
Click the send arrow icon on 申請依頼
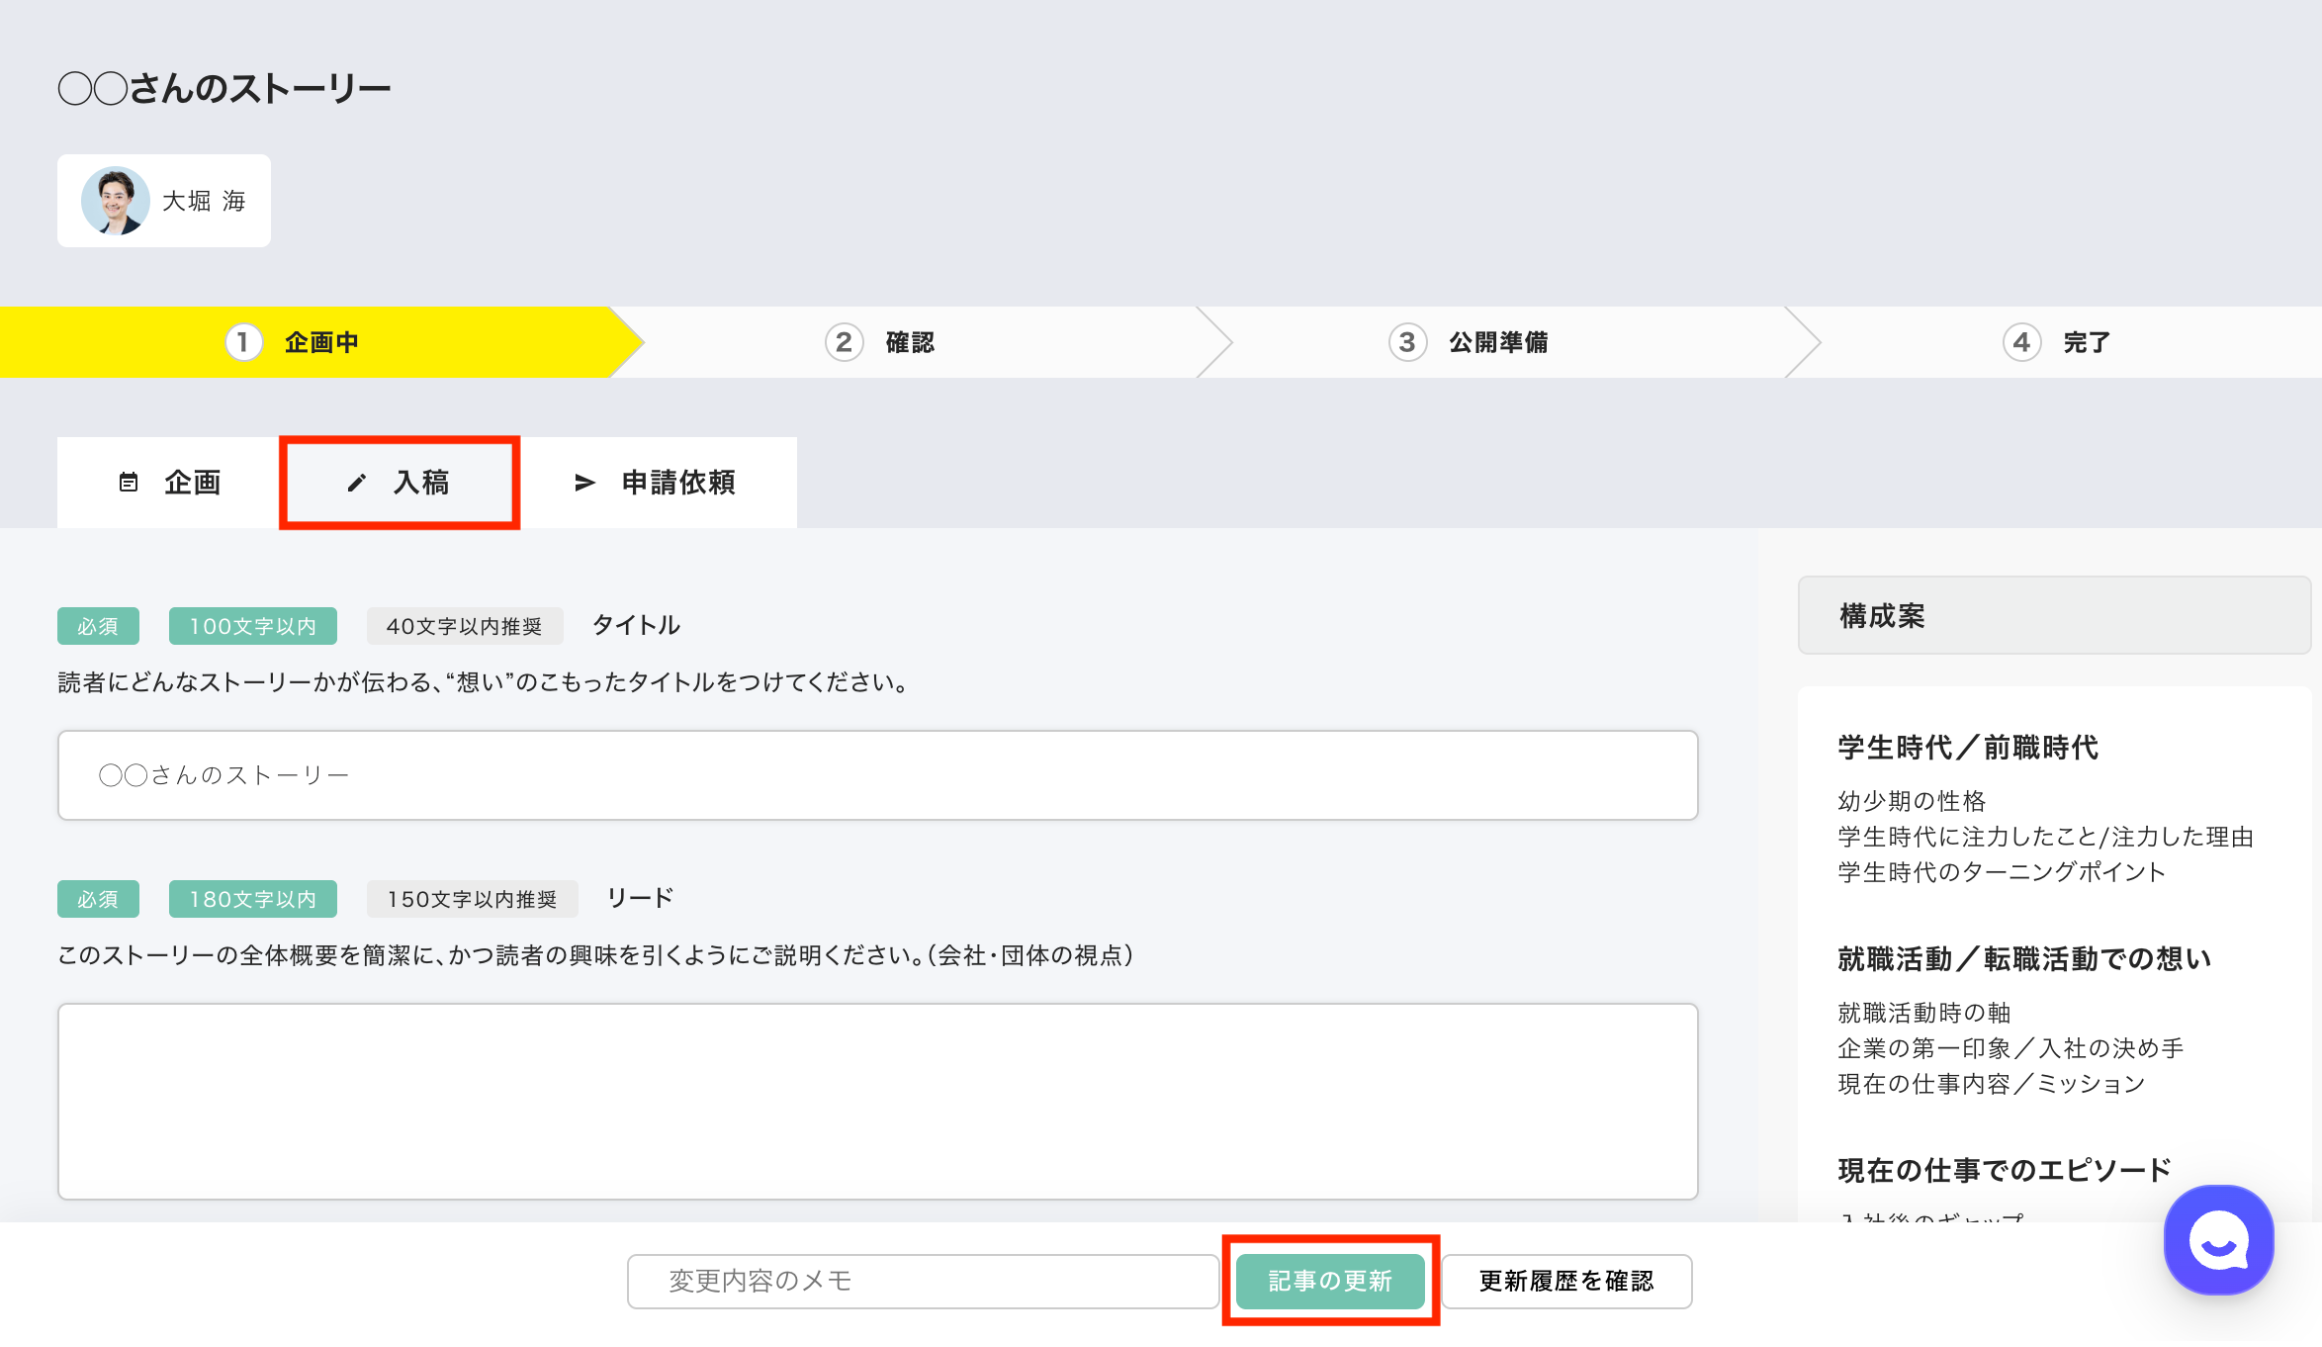(584, 483)
